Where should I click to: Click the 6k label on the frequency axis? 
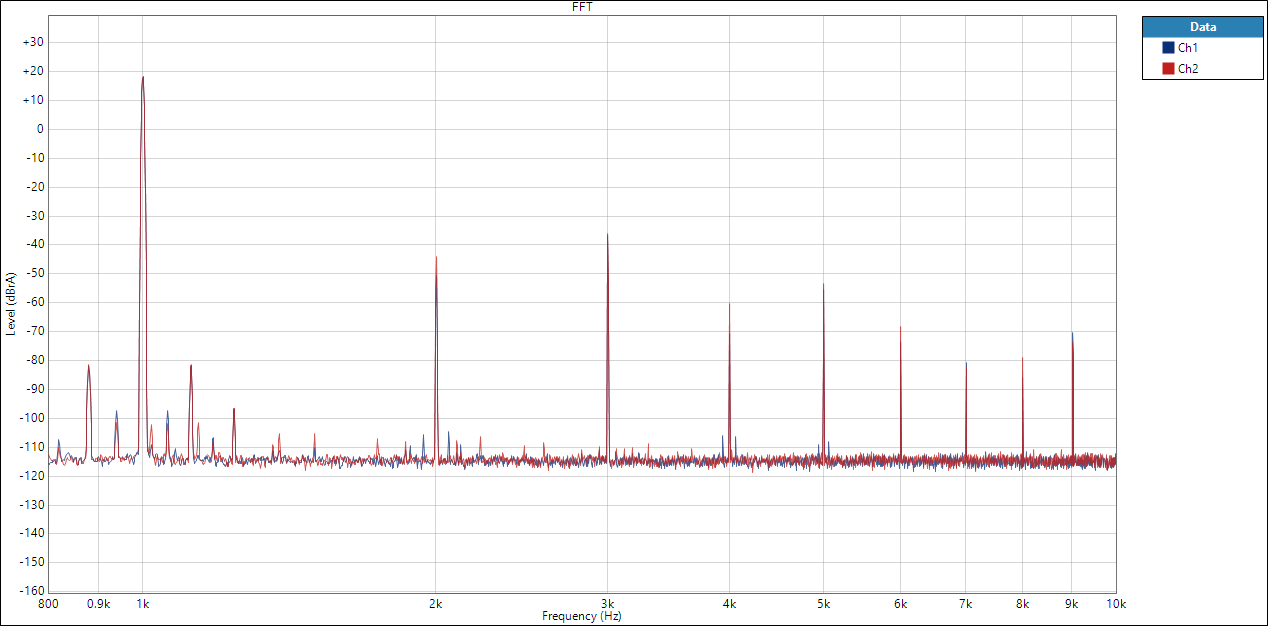900,604
